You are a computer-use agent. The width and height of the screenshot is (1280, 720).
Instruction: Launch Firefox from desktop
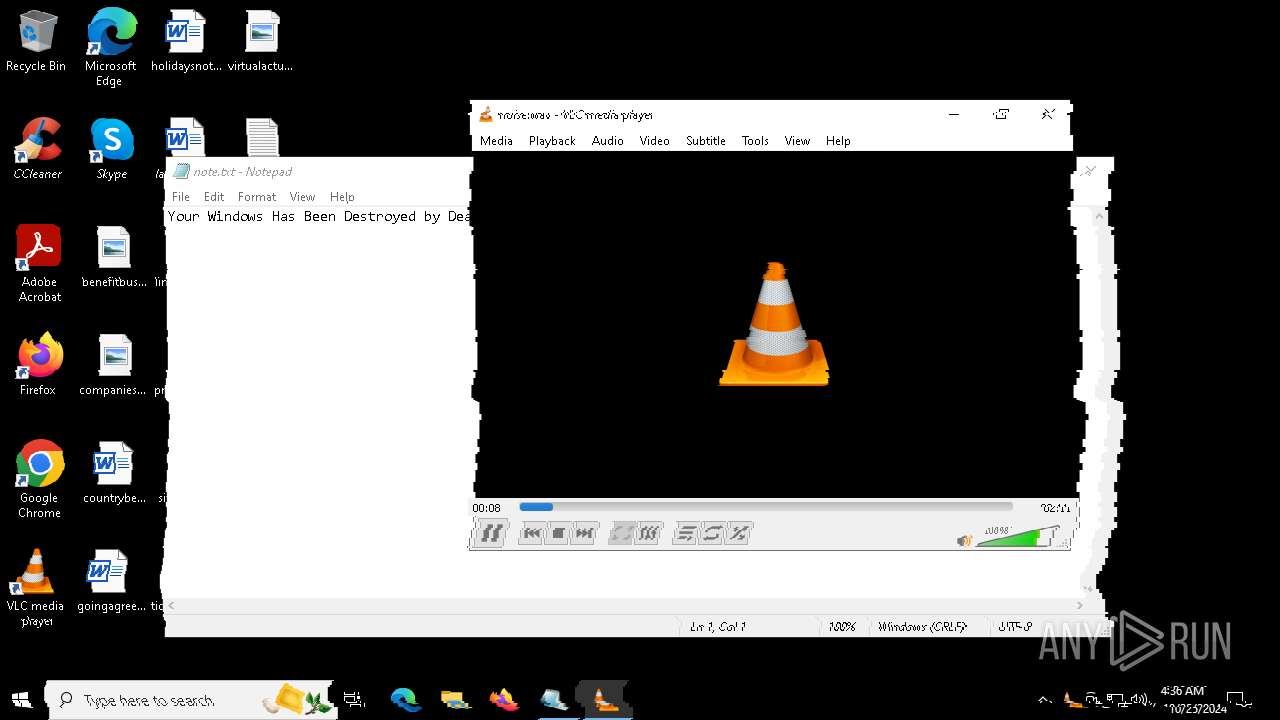[38, 366]
